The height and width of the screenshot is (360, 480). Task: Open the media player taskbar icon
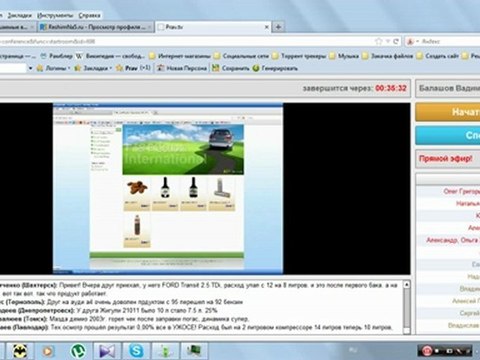[x=48, y=351]
